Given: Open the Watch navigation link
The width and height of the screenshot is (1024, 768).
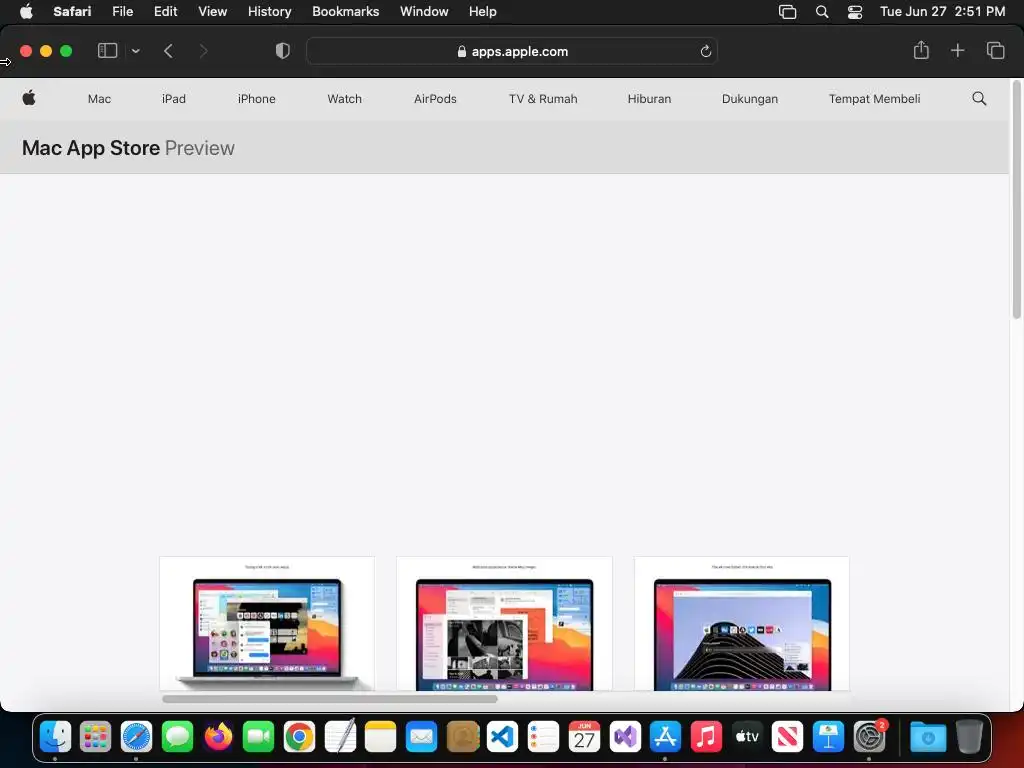Looking at the screenshot, I should (x=344, y=99).
